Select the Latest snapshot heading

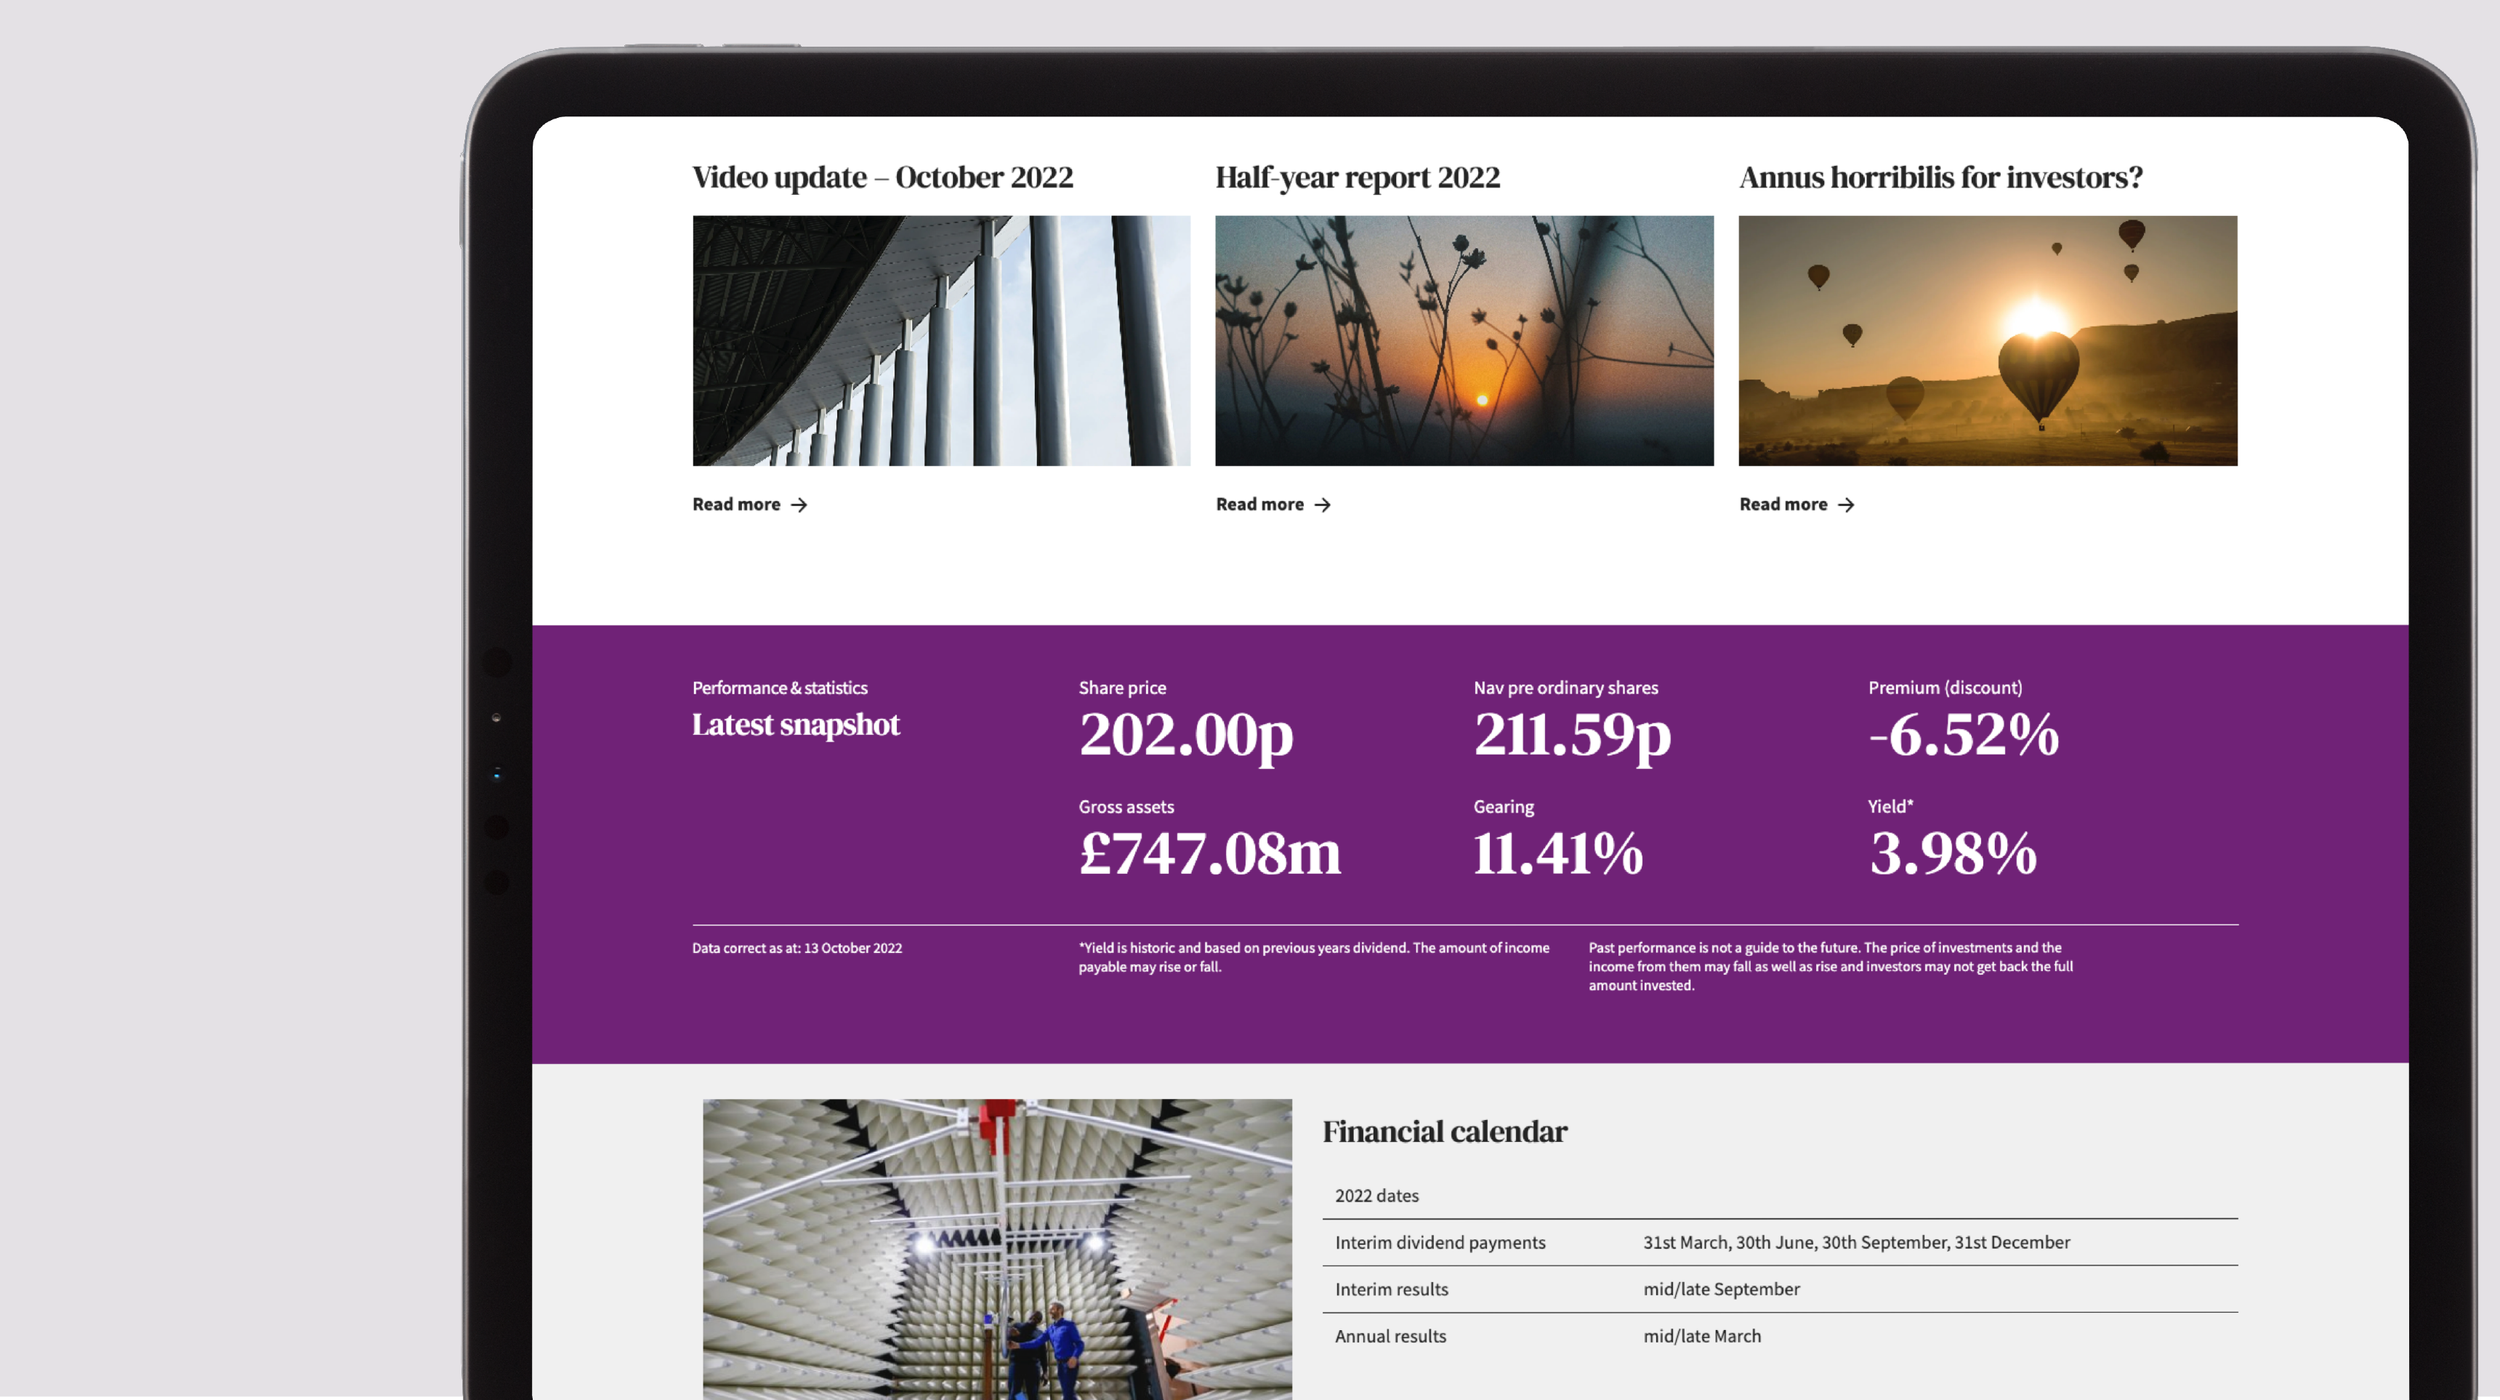click(796, 725)
